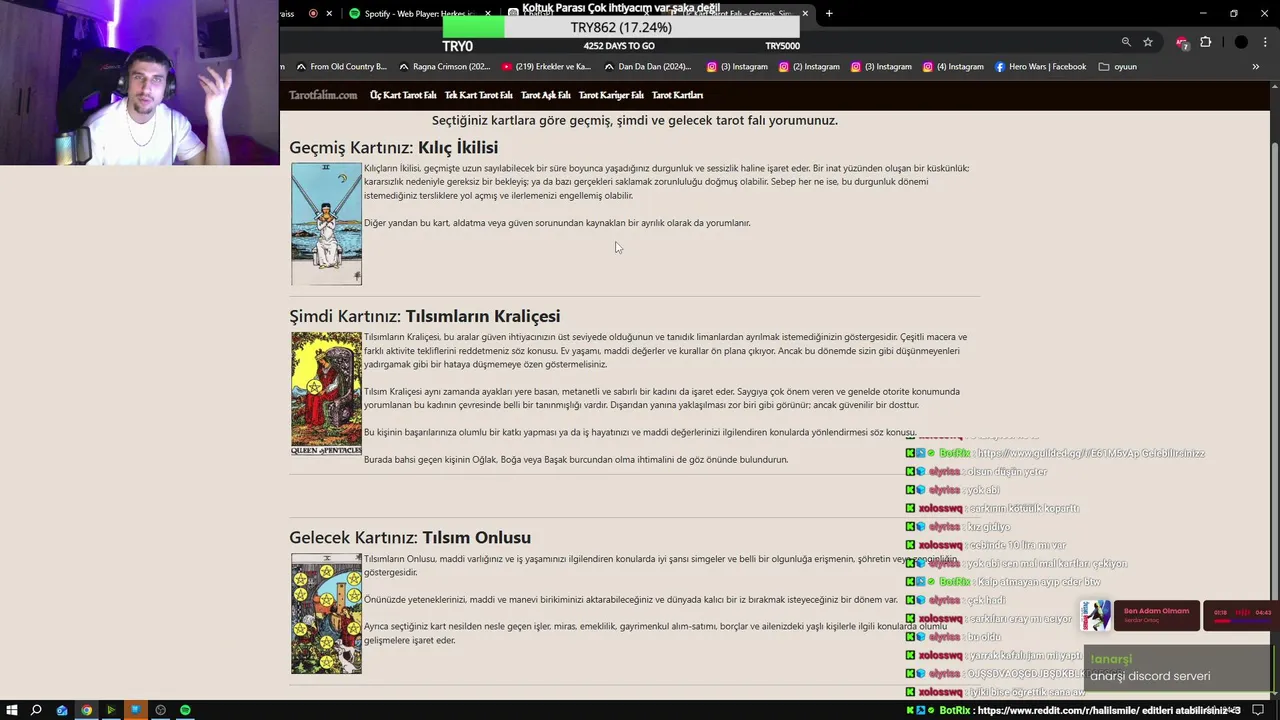1280x720 pixels.
Task: Open the oyuun bookmarks folder
Action: 1118,67
